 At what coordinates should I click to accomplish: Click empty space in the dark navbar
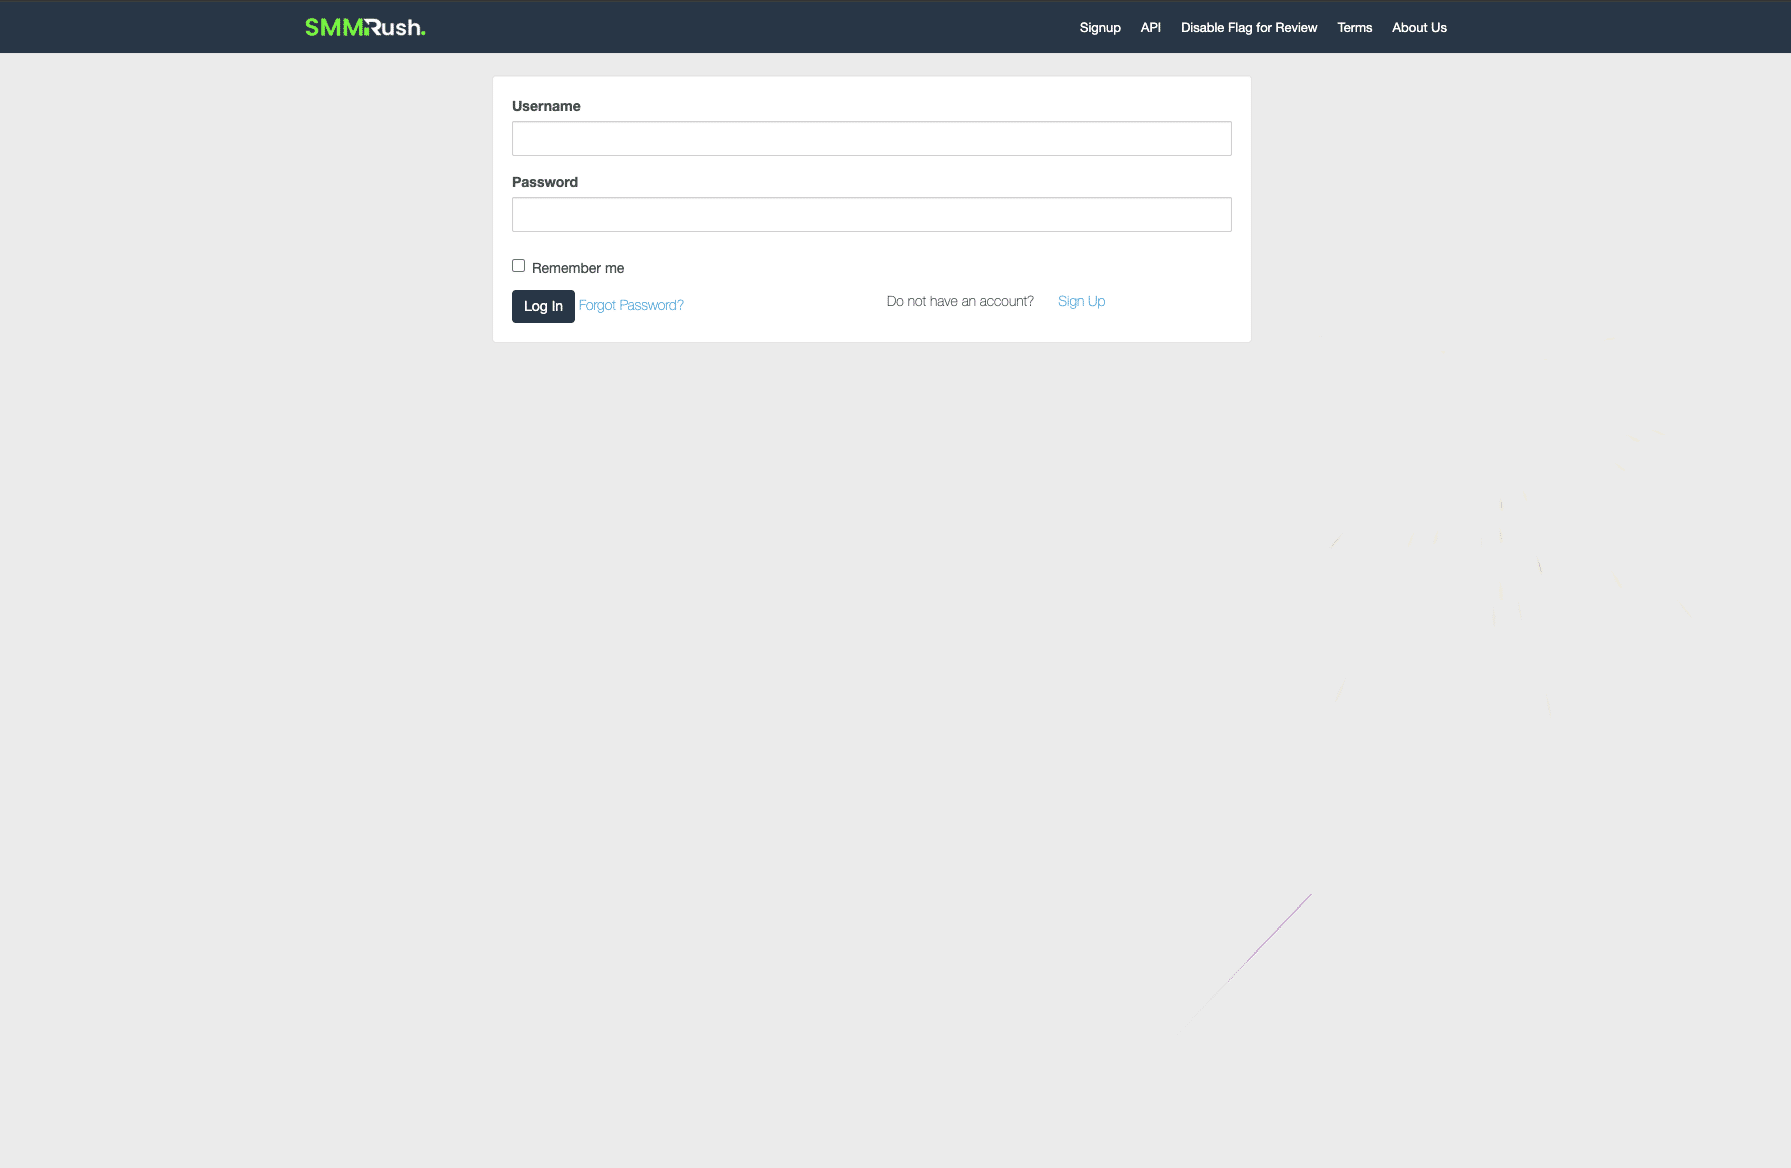[750, 27]
